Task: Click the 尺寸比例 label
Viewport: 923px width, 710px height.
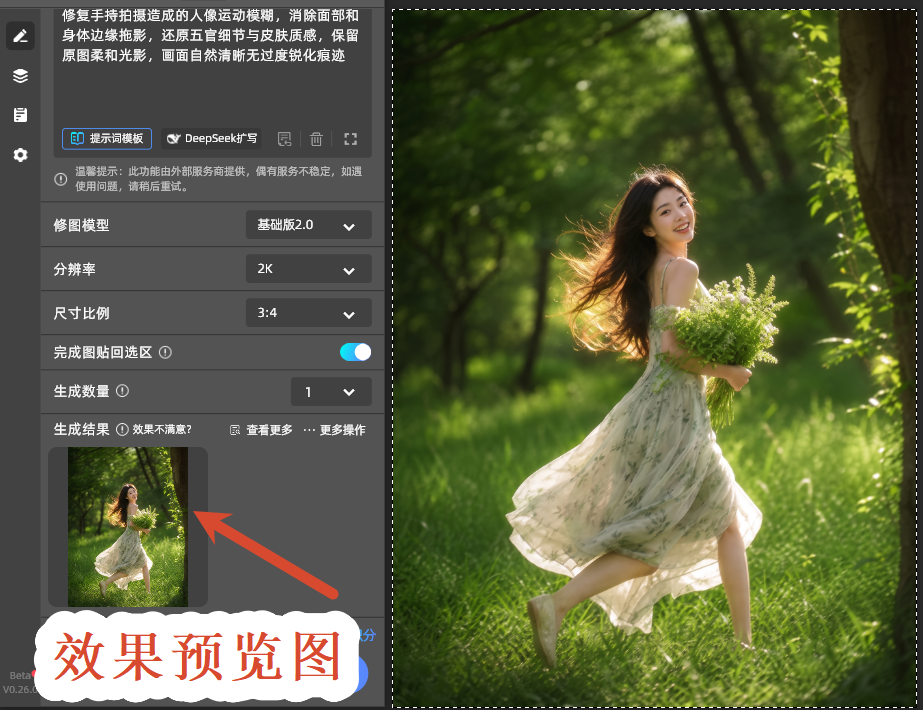Action: 81,313
